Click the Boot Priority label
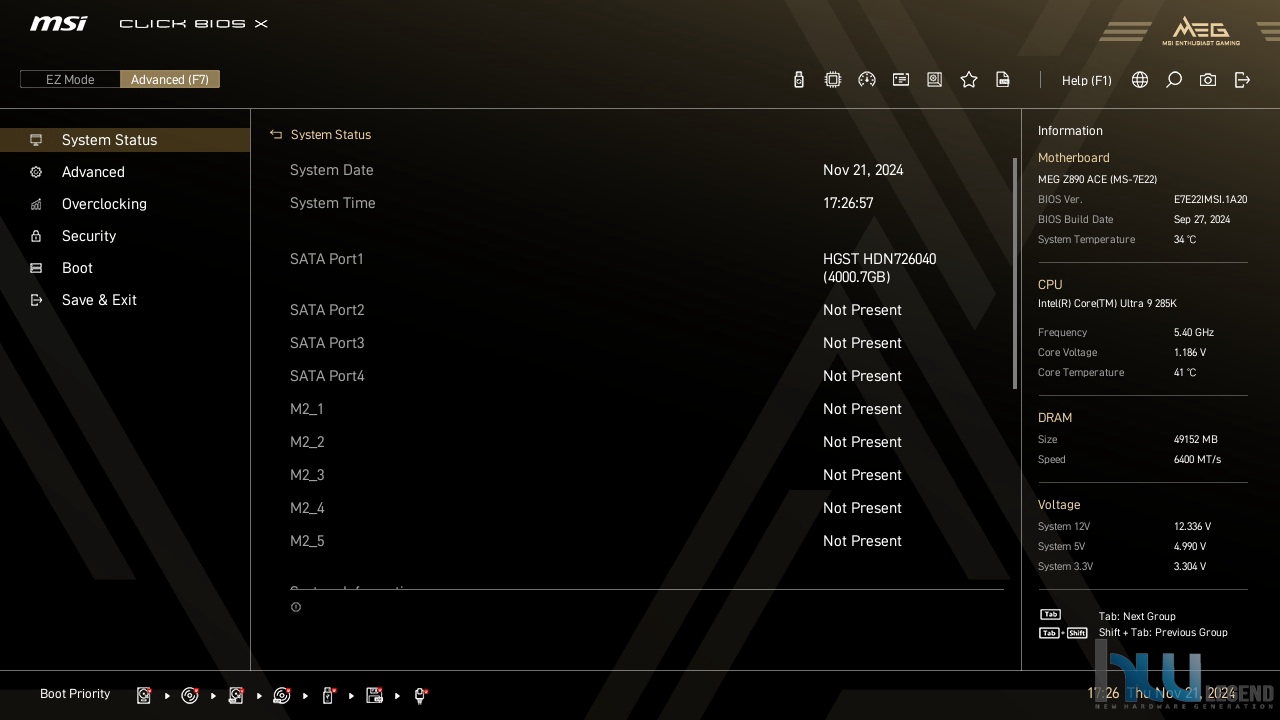This screenshot has width=1280, height=720. [75, 694]
